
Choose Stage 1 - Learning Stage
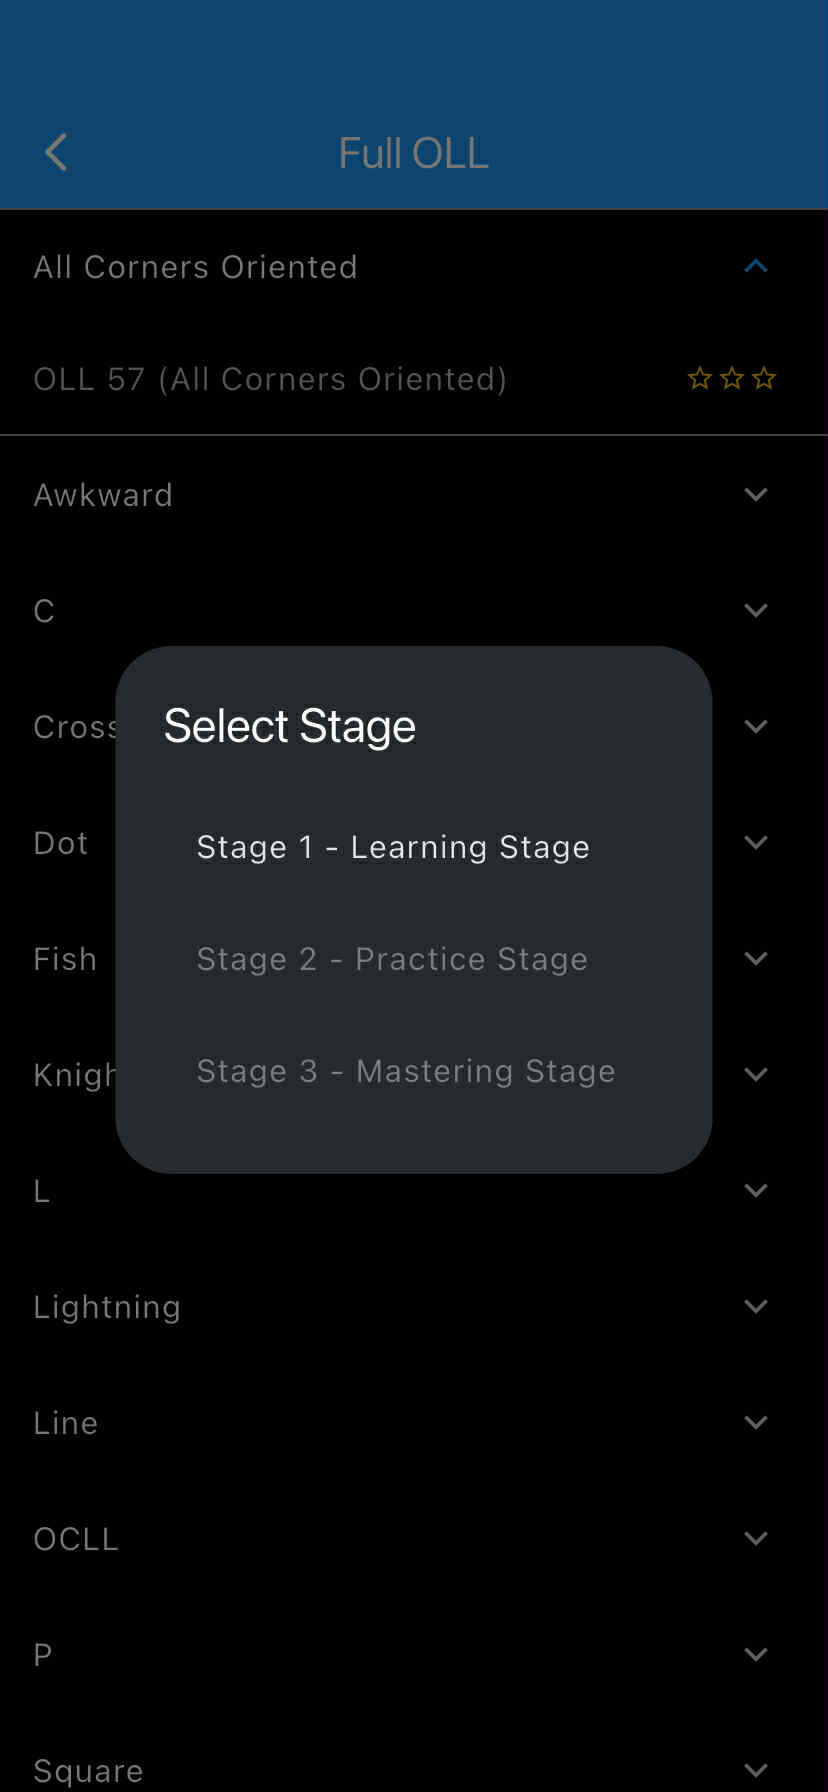point(393,847)
